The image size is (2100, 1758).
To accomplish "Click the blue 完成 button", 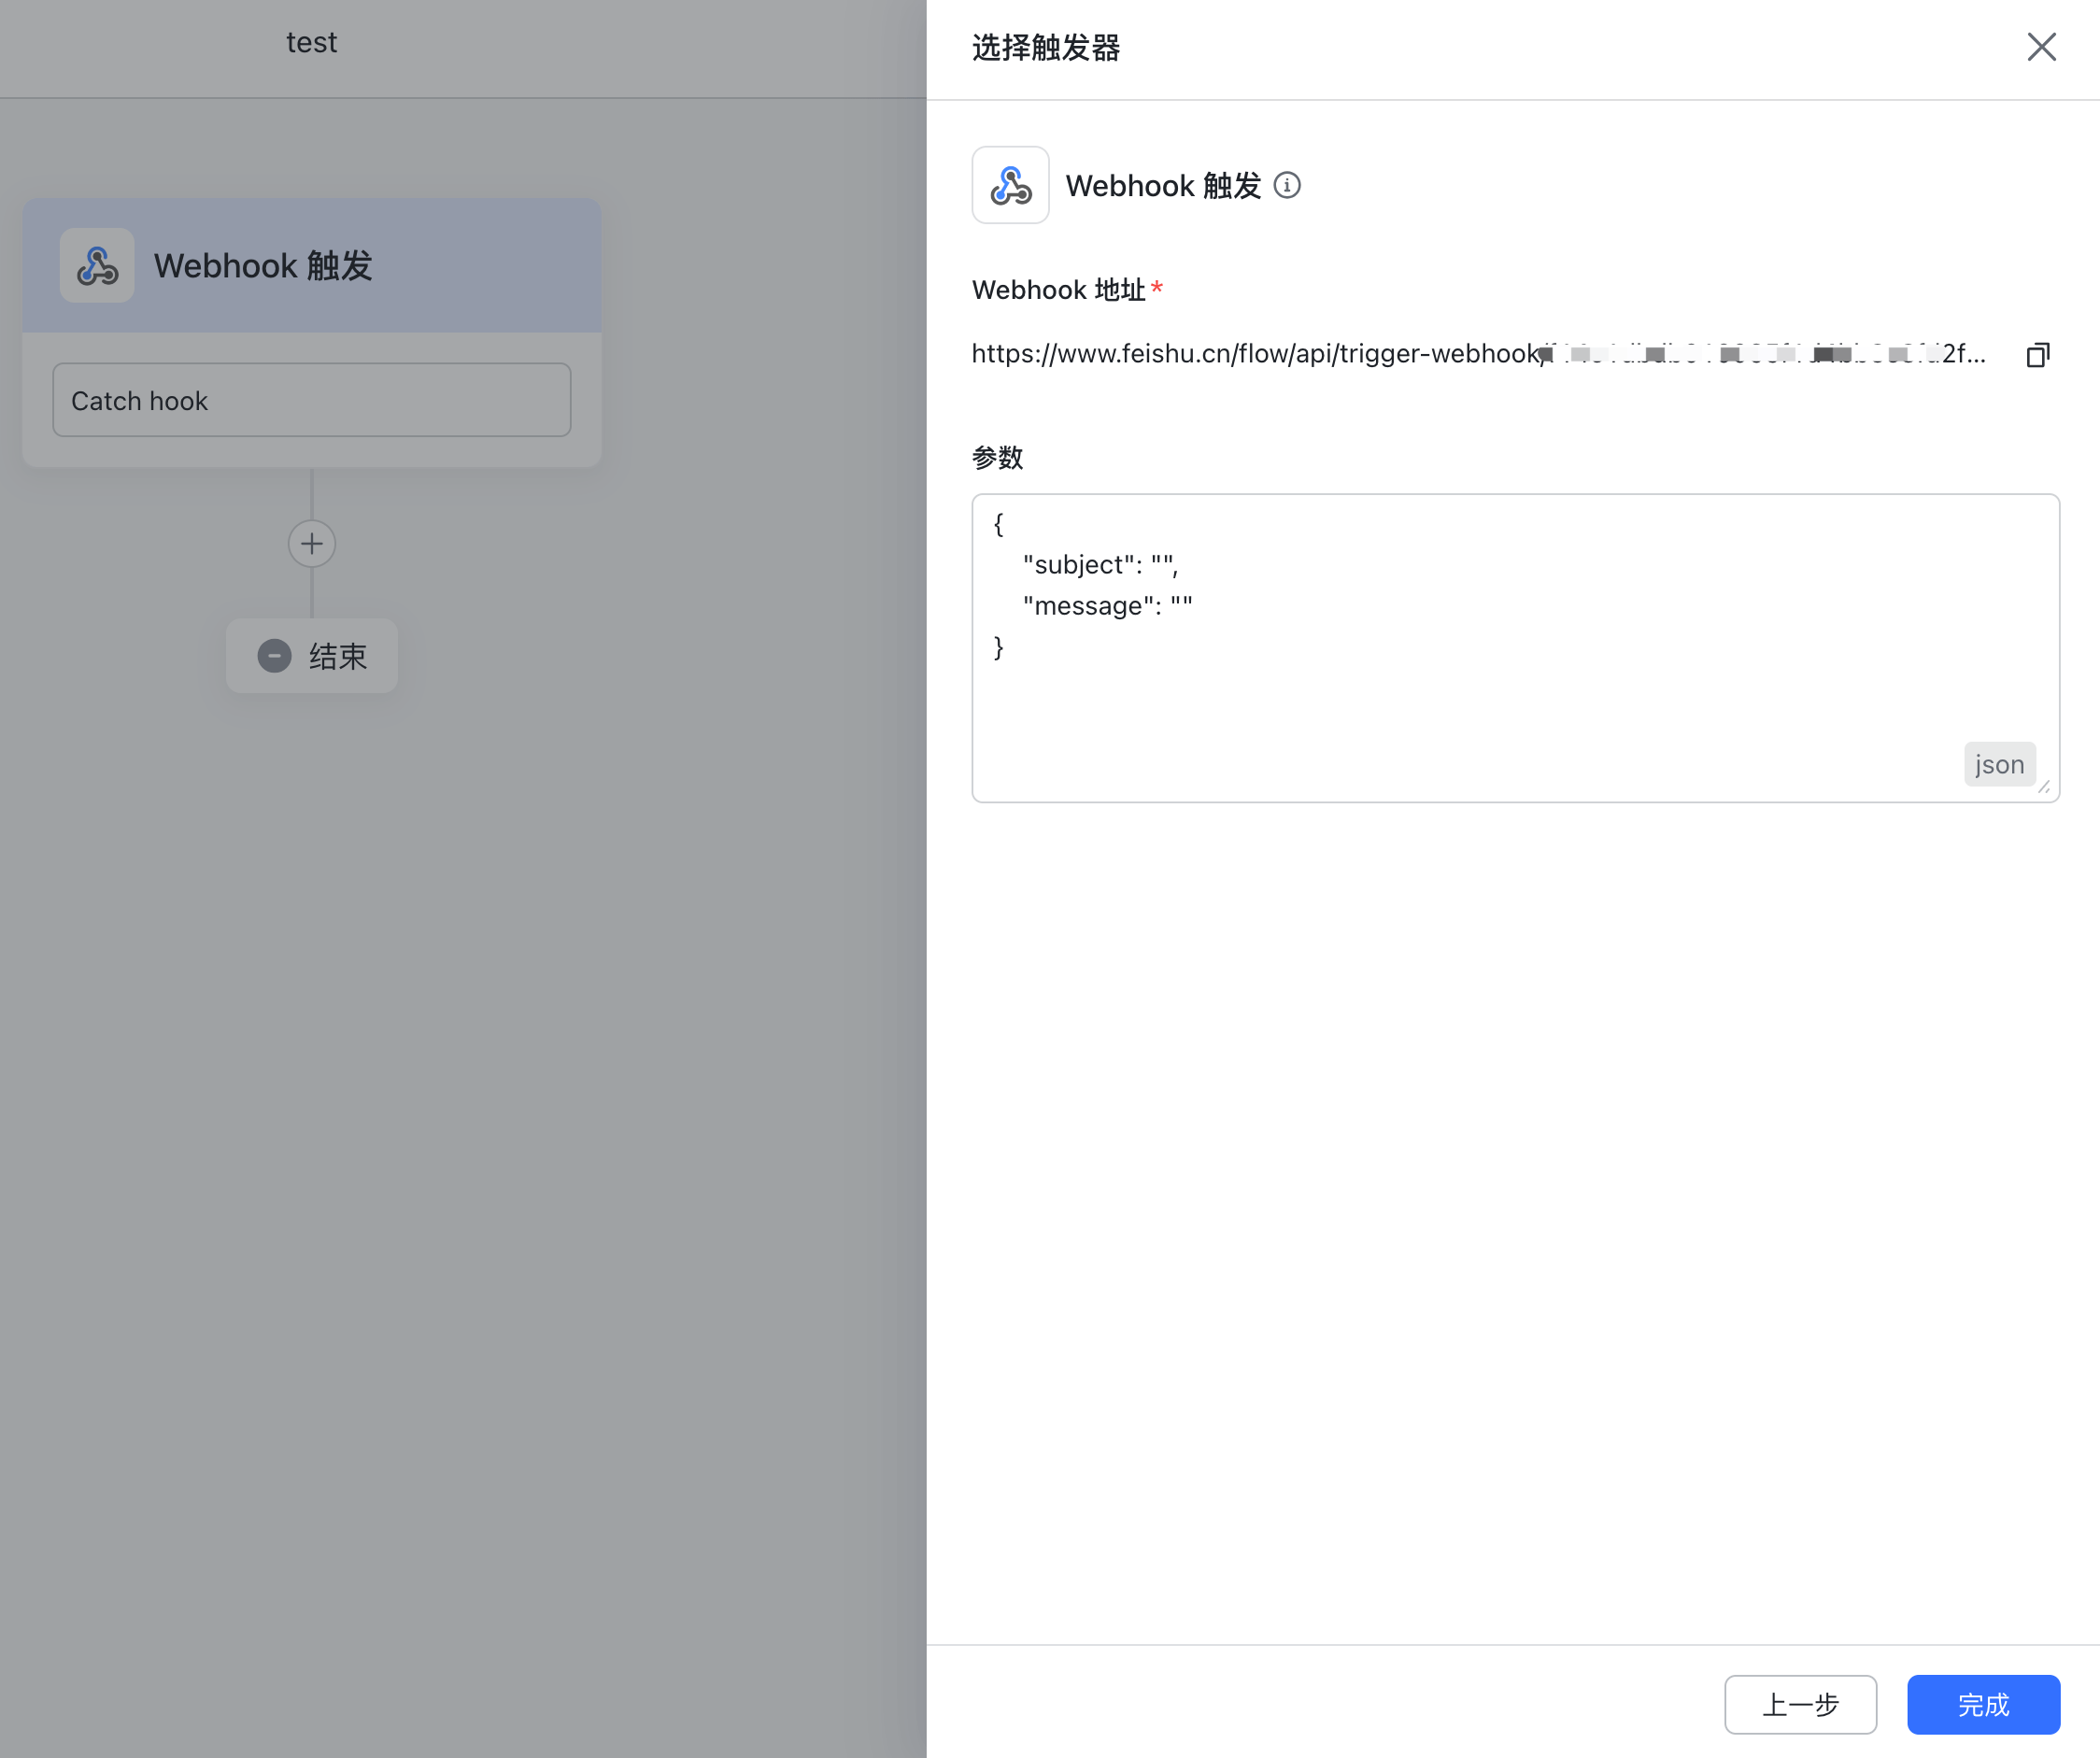I will [x=1983, y=1705].
